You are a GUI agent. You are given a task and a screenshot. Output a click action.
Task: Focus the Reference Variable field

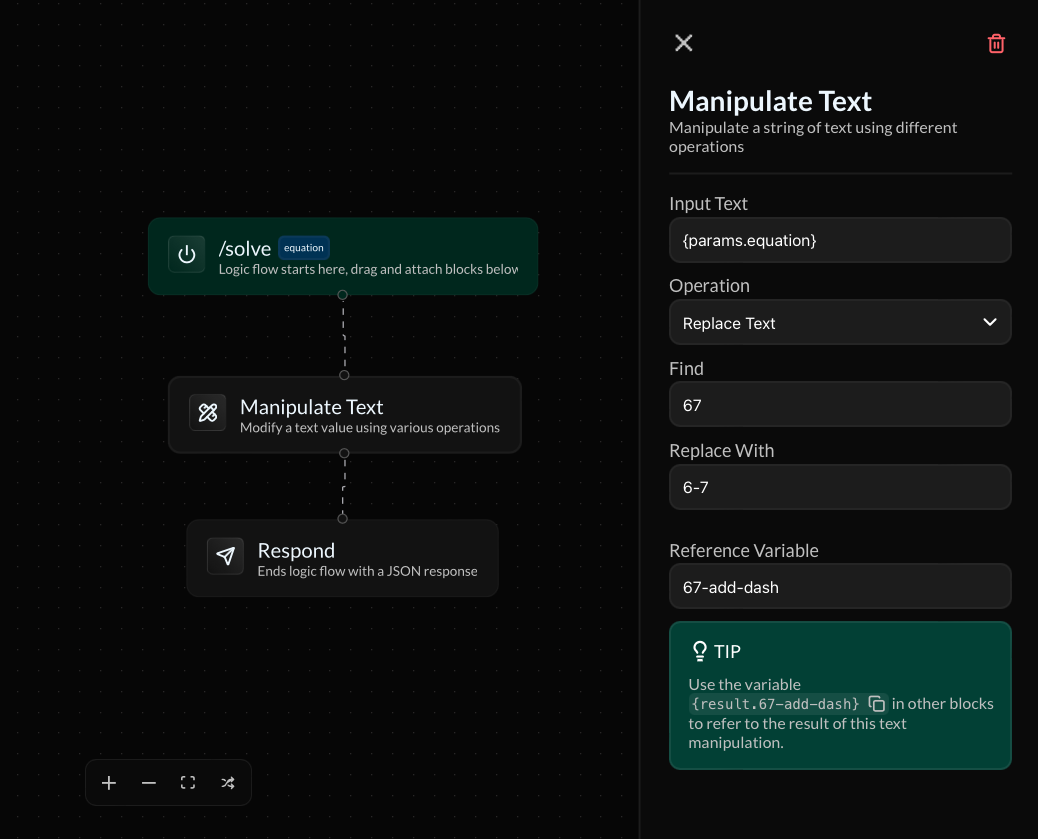click(840, 587)
